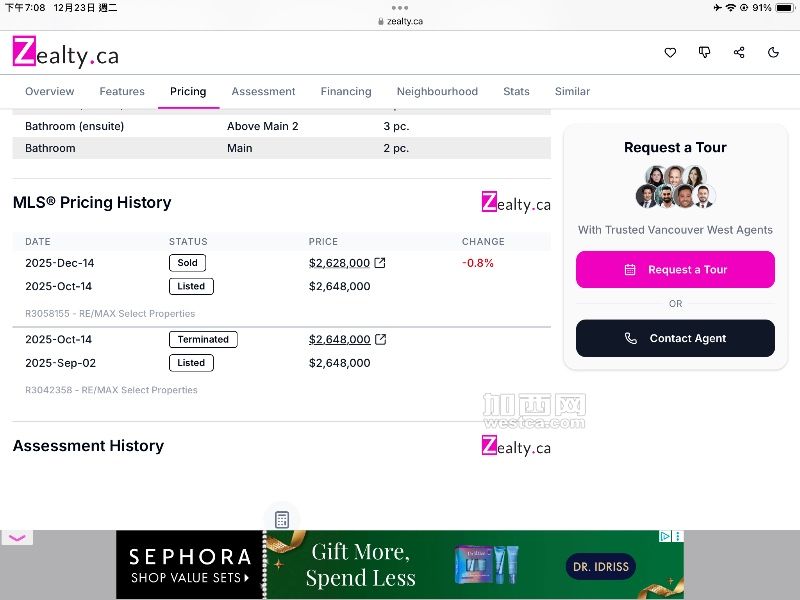Collapse the ad banner with pink chevron
The width and height of the screenshot is (800, 600).
pyautogui.click(x=17, y=538)
